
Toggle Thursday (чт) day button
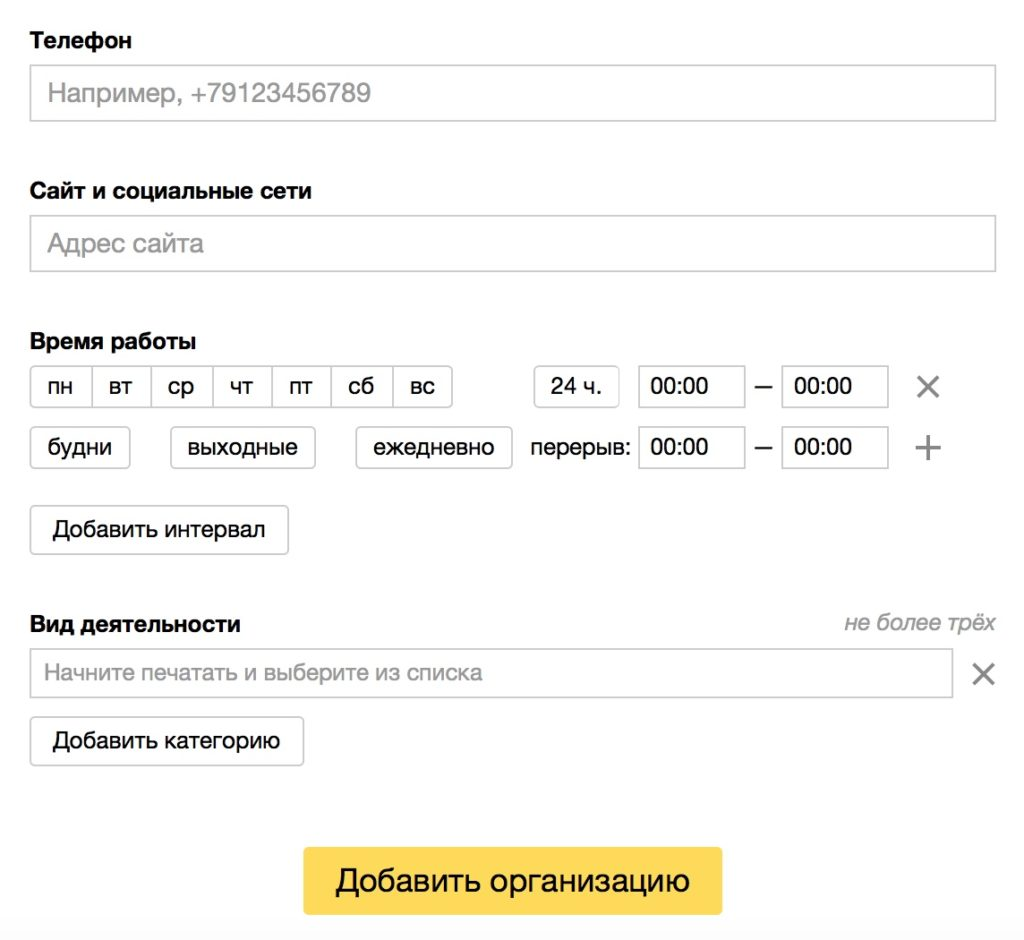tap(242, 387)
